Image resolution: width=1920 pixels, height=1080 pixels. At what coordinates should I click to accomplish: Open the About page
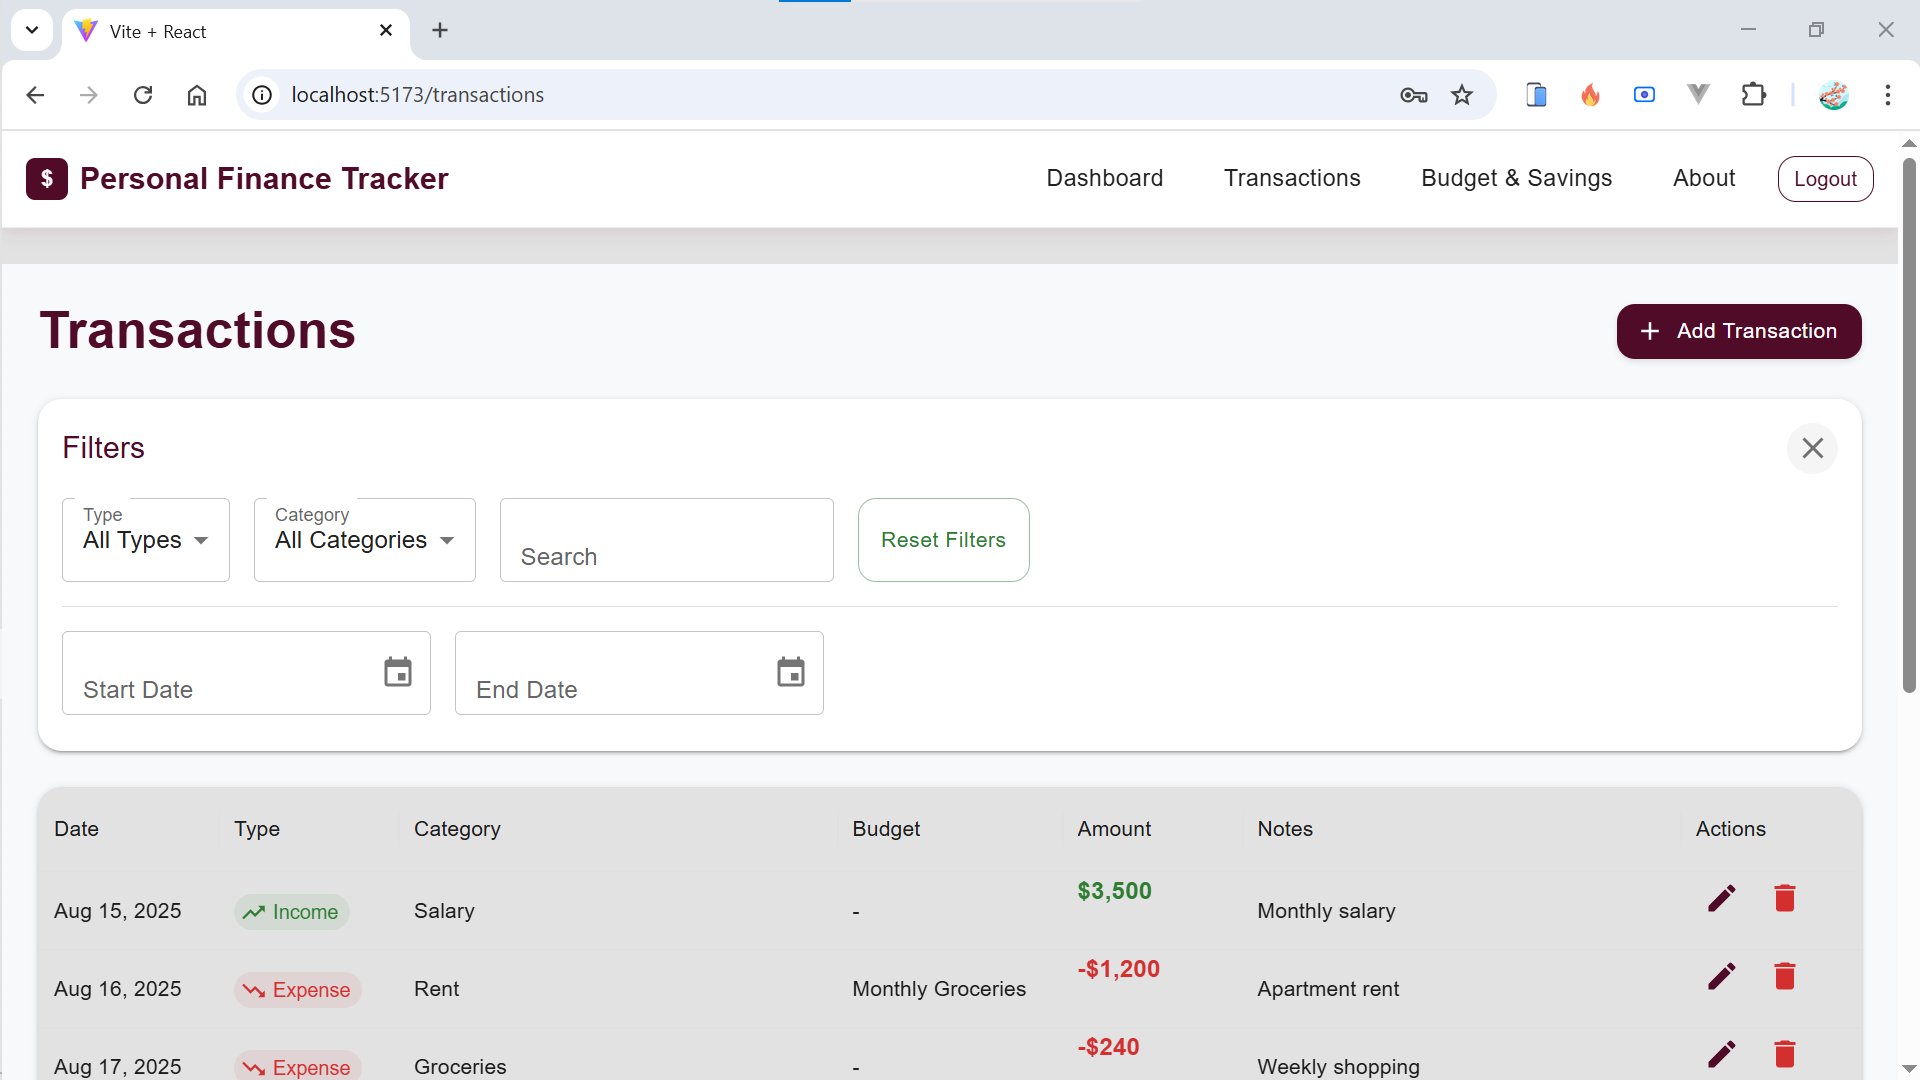point(1703,178)
